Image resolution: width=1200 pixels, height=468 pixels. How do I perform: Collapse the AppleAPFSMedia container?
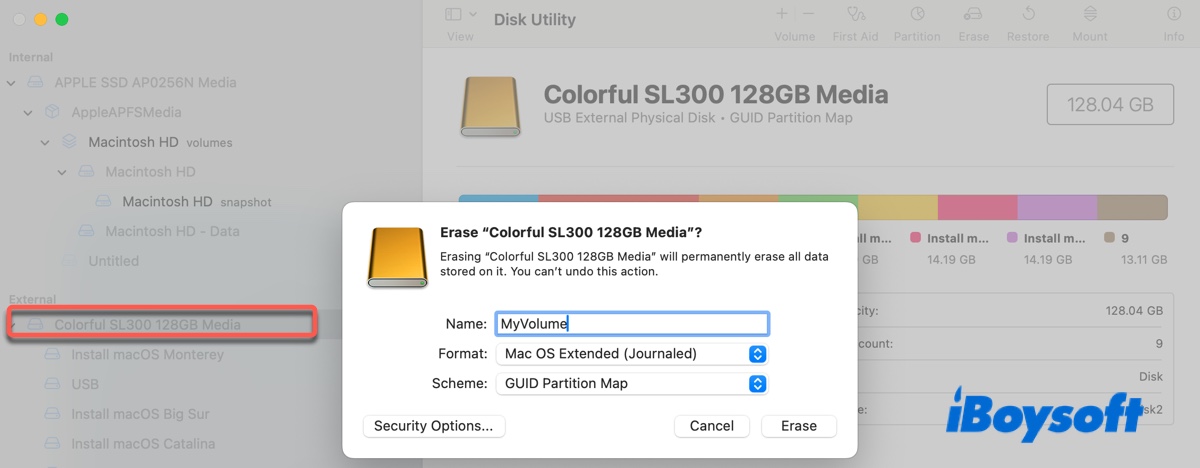tap(28, 113)
